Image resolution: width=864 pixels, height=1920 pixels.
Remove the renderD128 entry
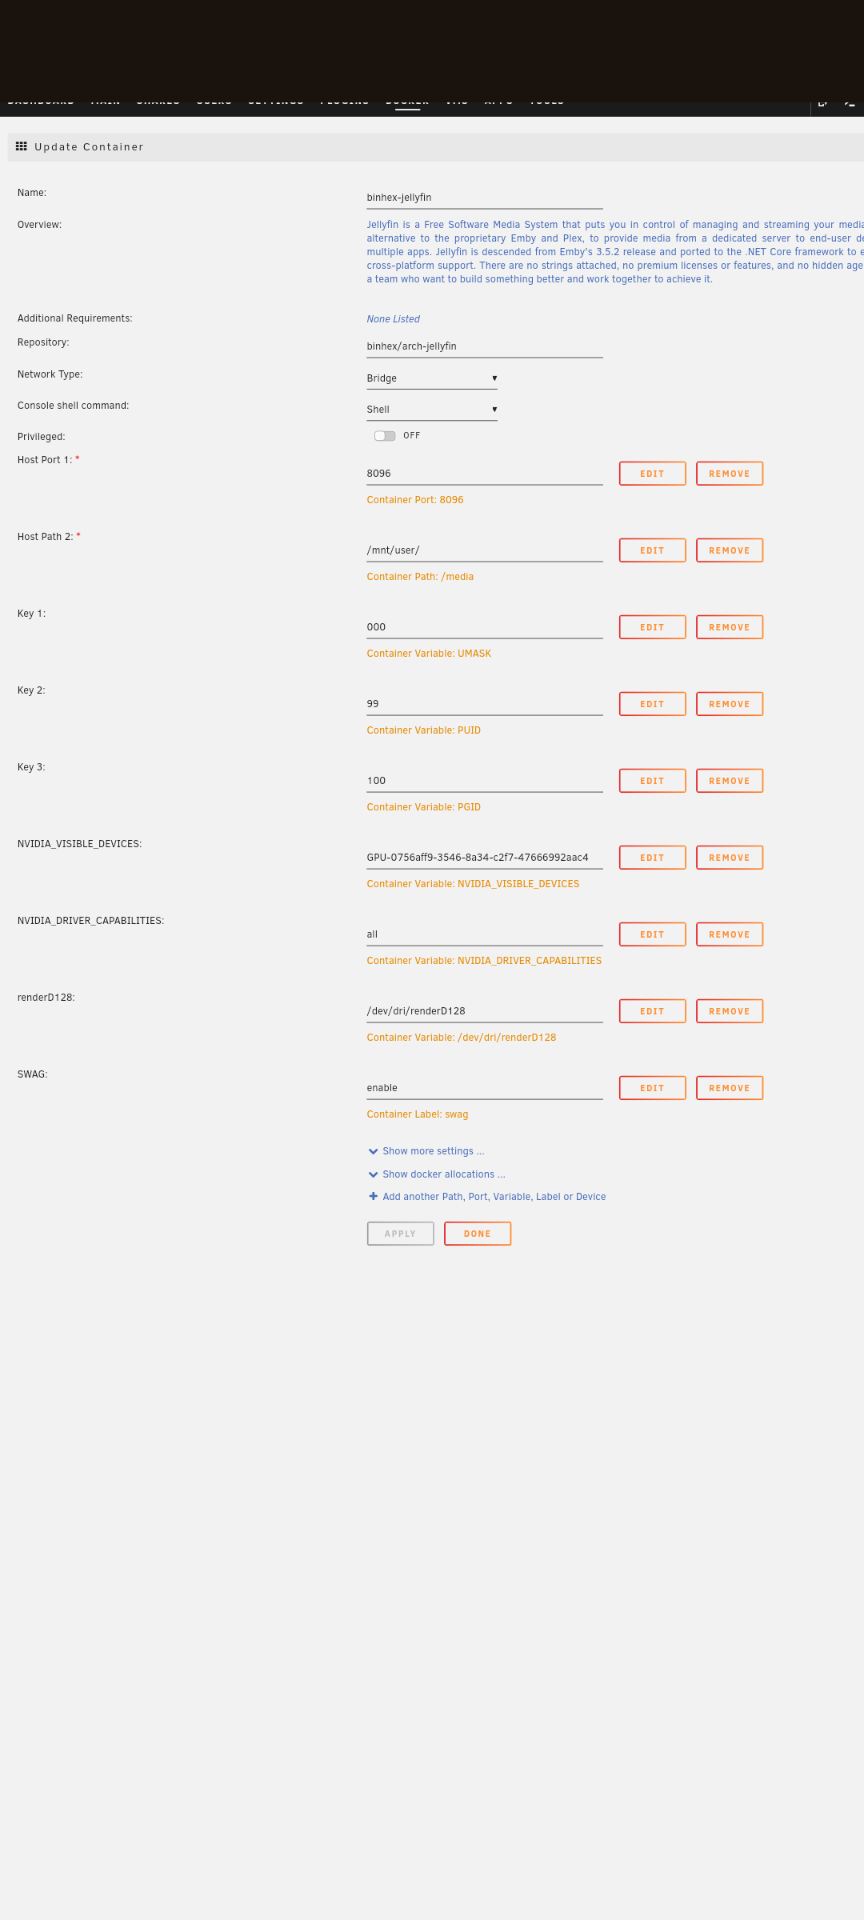729,1011
